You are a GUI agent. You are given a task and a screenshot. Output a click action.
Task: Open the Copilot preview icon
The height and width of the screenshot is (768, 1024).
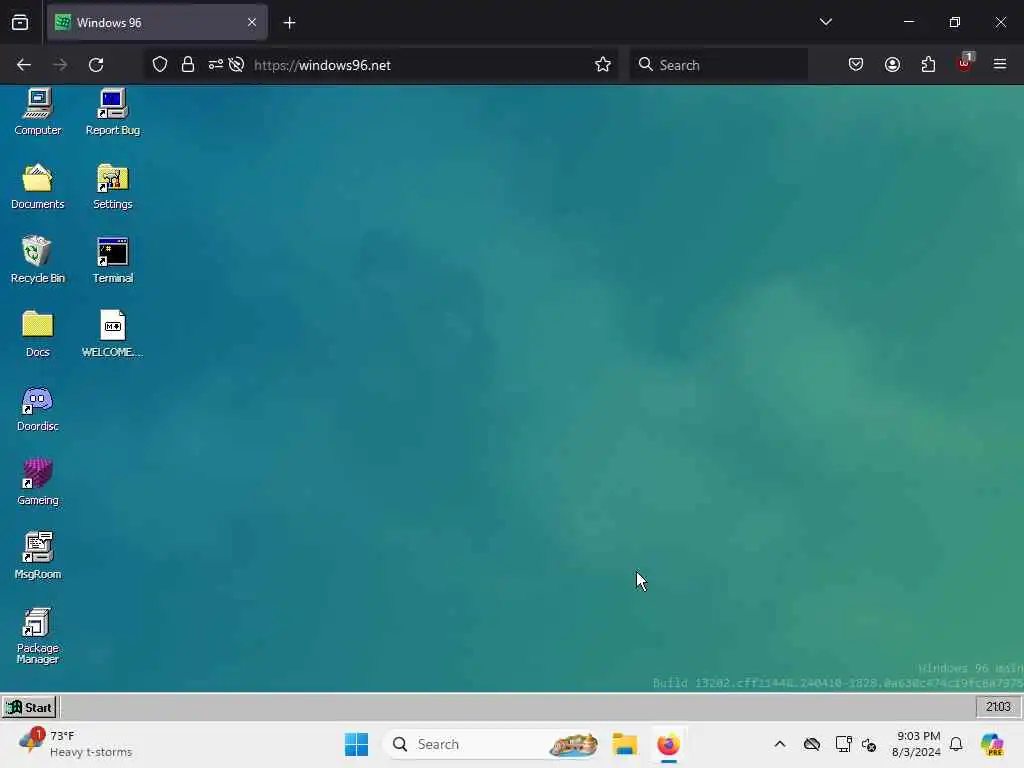tap(992, 744)
